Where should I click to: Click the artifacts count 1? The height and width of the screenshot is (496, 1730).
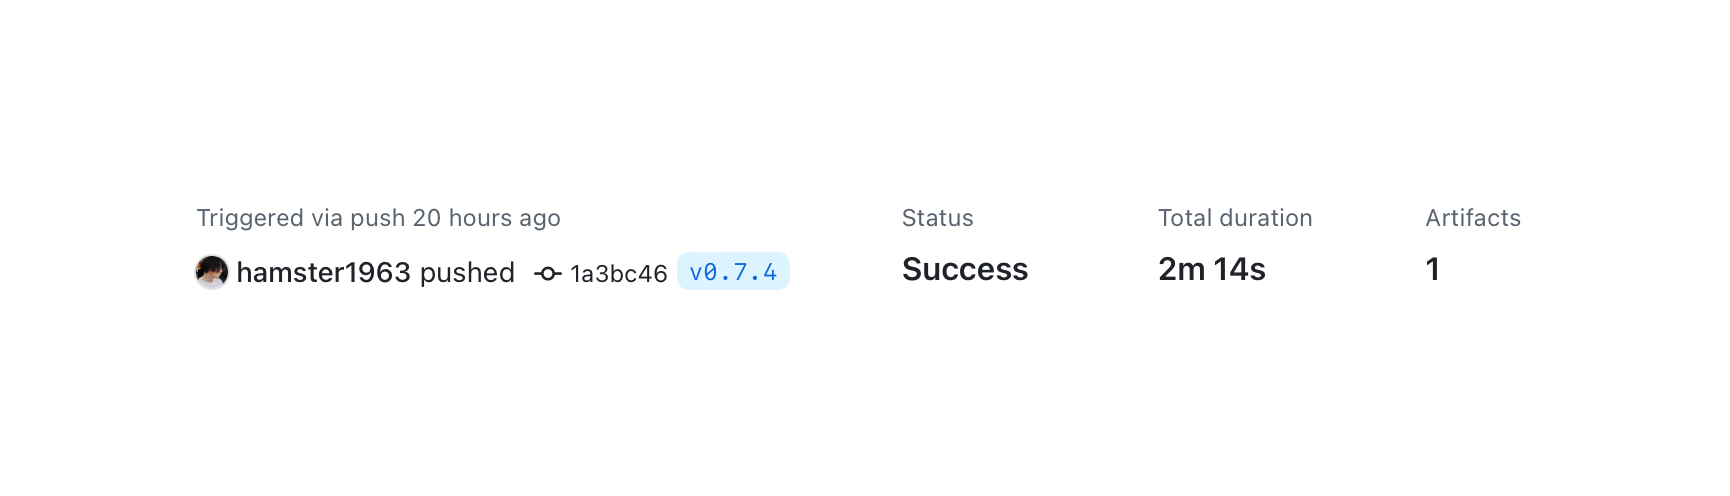pyautogui.click(x=1433, y=269)
